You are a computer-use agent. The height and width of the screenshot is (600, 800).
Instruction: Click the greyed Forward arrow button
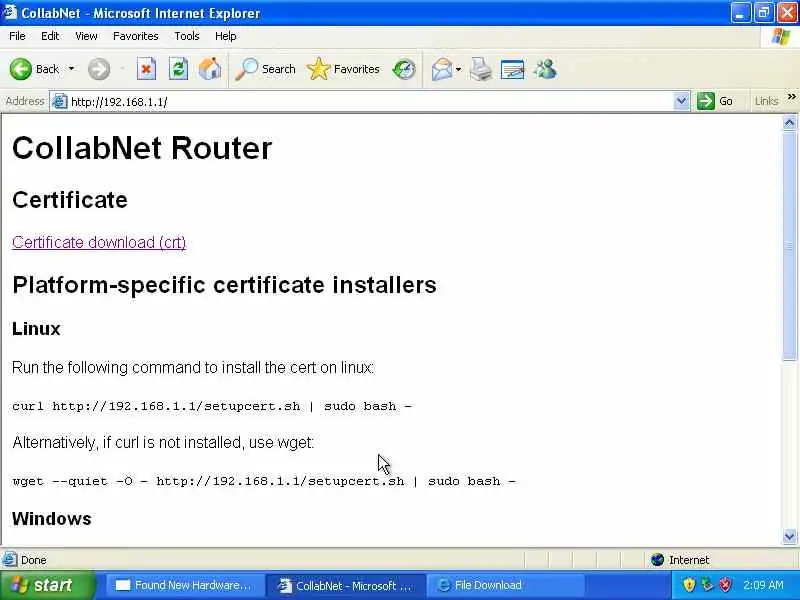pos(99,69)
